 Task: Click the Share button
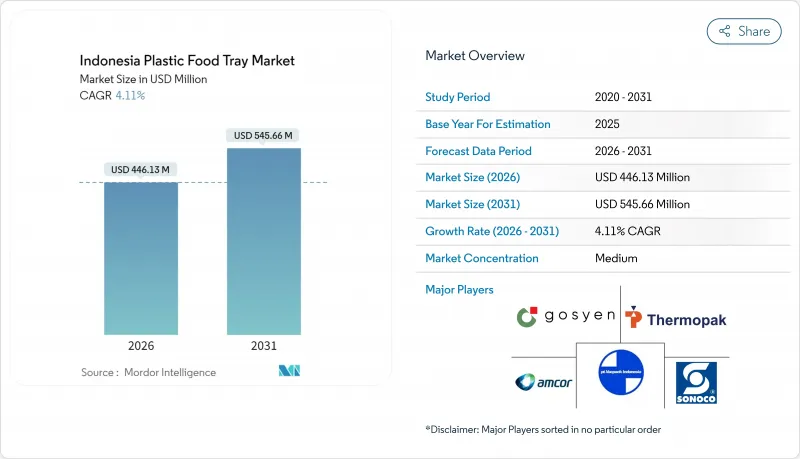pos(744,31)
